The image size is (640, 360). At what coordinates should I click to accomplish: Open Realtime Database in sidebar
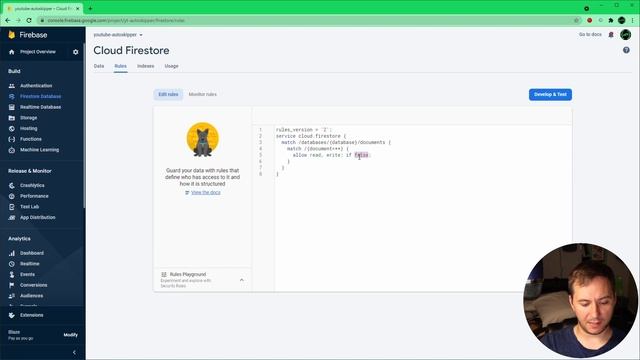pos(40,107)
